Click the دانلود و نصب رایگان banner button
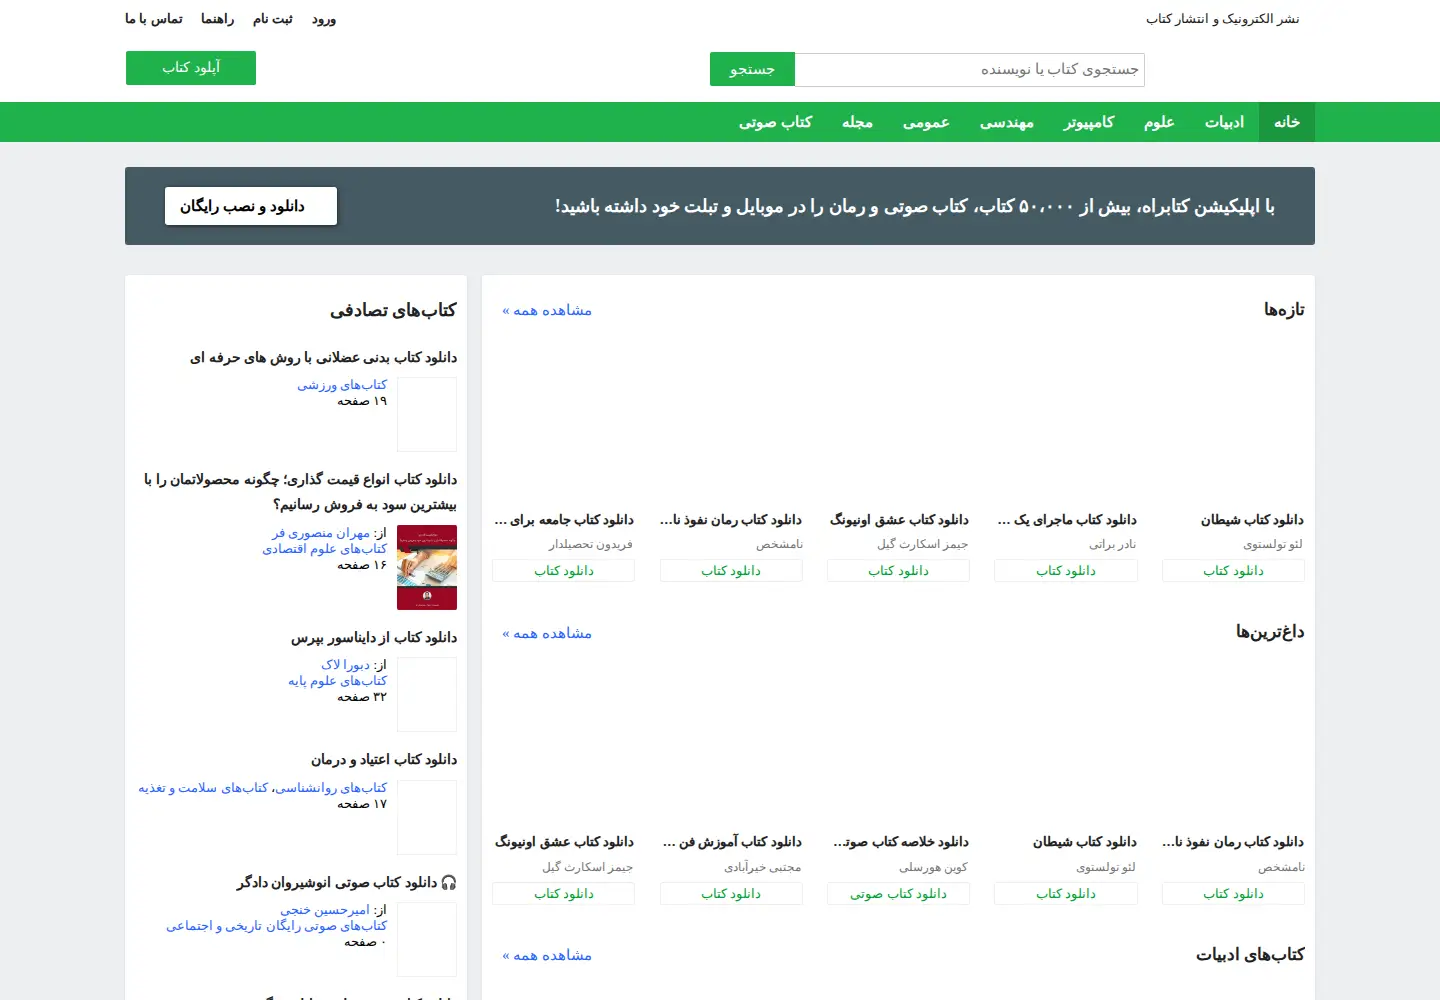 coord(251,206)
